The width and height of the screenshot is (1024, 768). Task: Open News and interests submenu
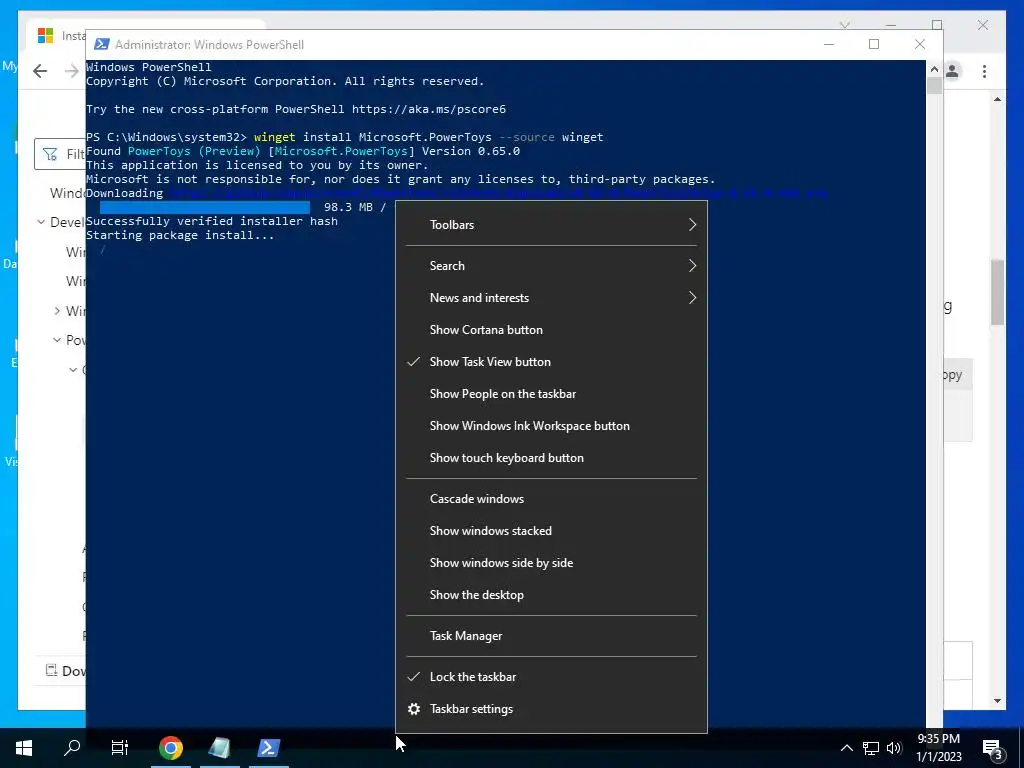[551, 298]
